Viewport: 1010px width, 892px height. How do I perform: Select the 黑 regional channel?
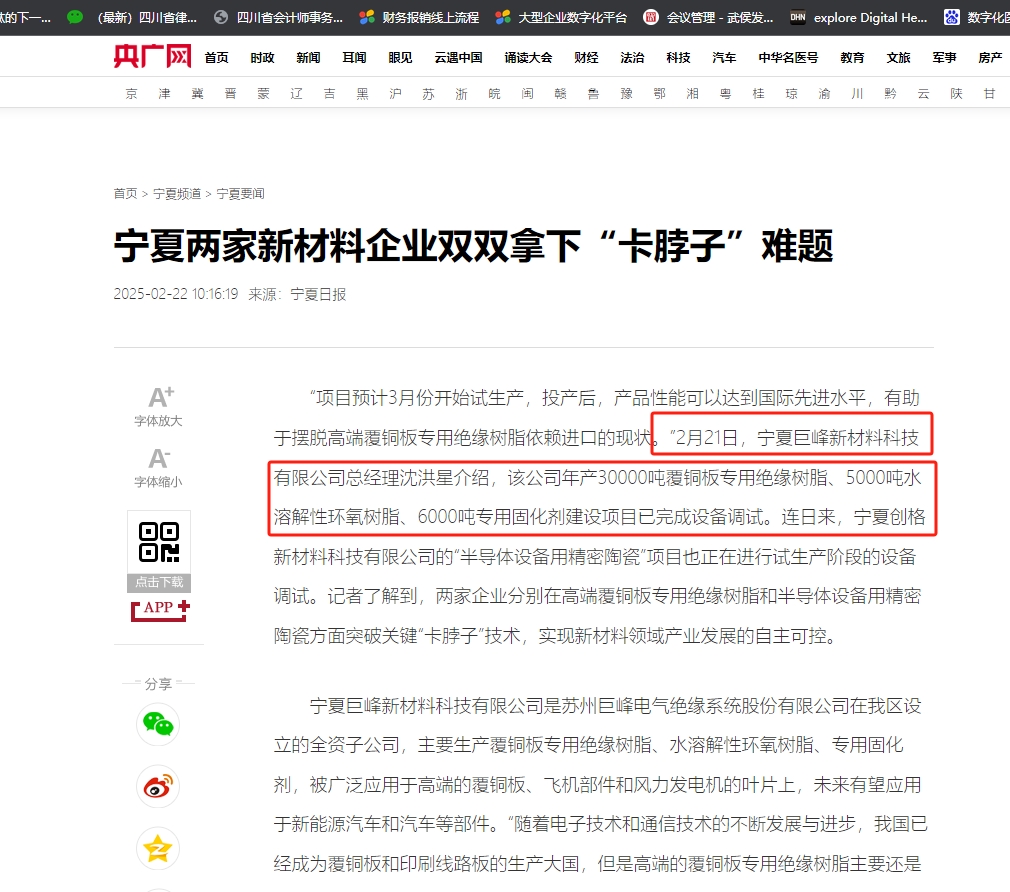(x=363, y=93)
